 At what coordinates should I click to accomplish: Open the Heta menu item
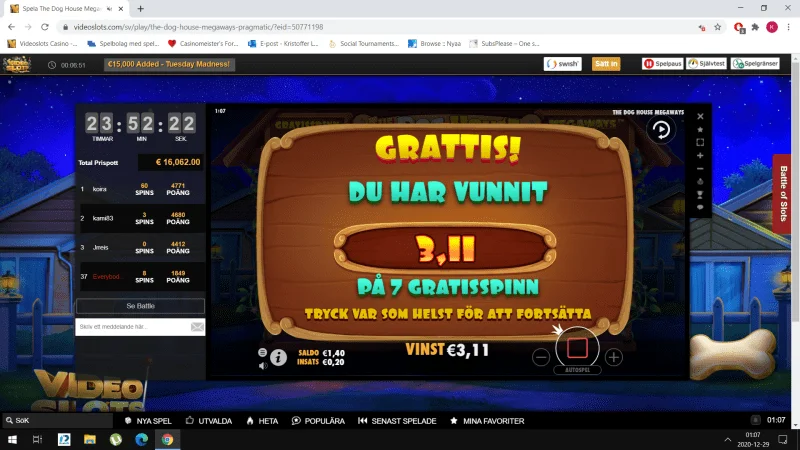click(262, 421)
